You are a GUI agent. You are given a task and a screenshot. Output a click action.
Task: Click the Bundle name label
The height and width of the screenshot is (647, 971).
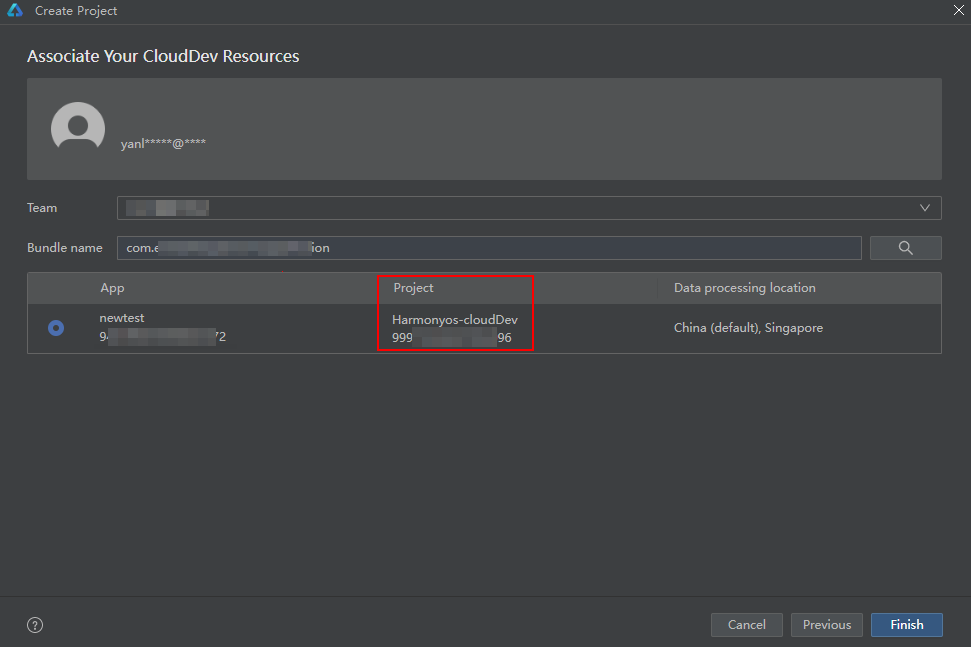pos(65,248)
